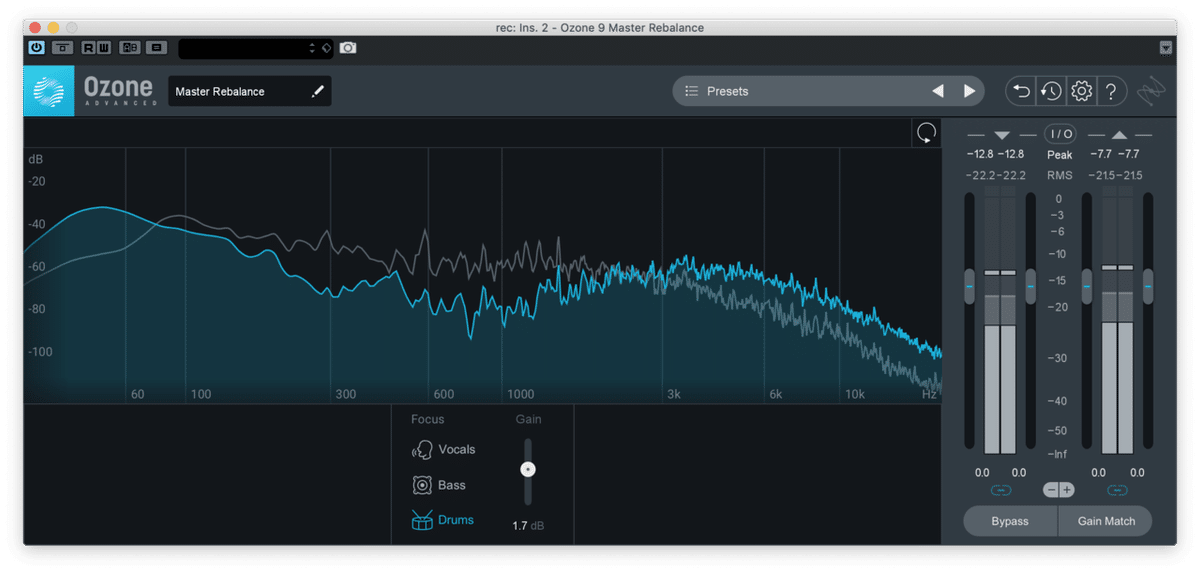Click the output peak value -7.7 on left
The width and height of the screenshot is (1200, 573).
(1101, 154)
